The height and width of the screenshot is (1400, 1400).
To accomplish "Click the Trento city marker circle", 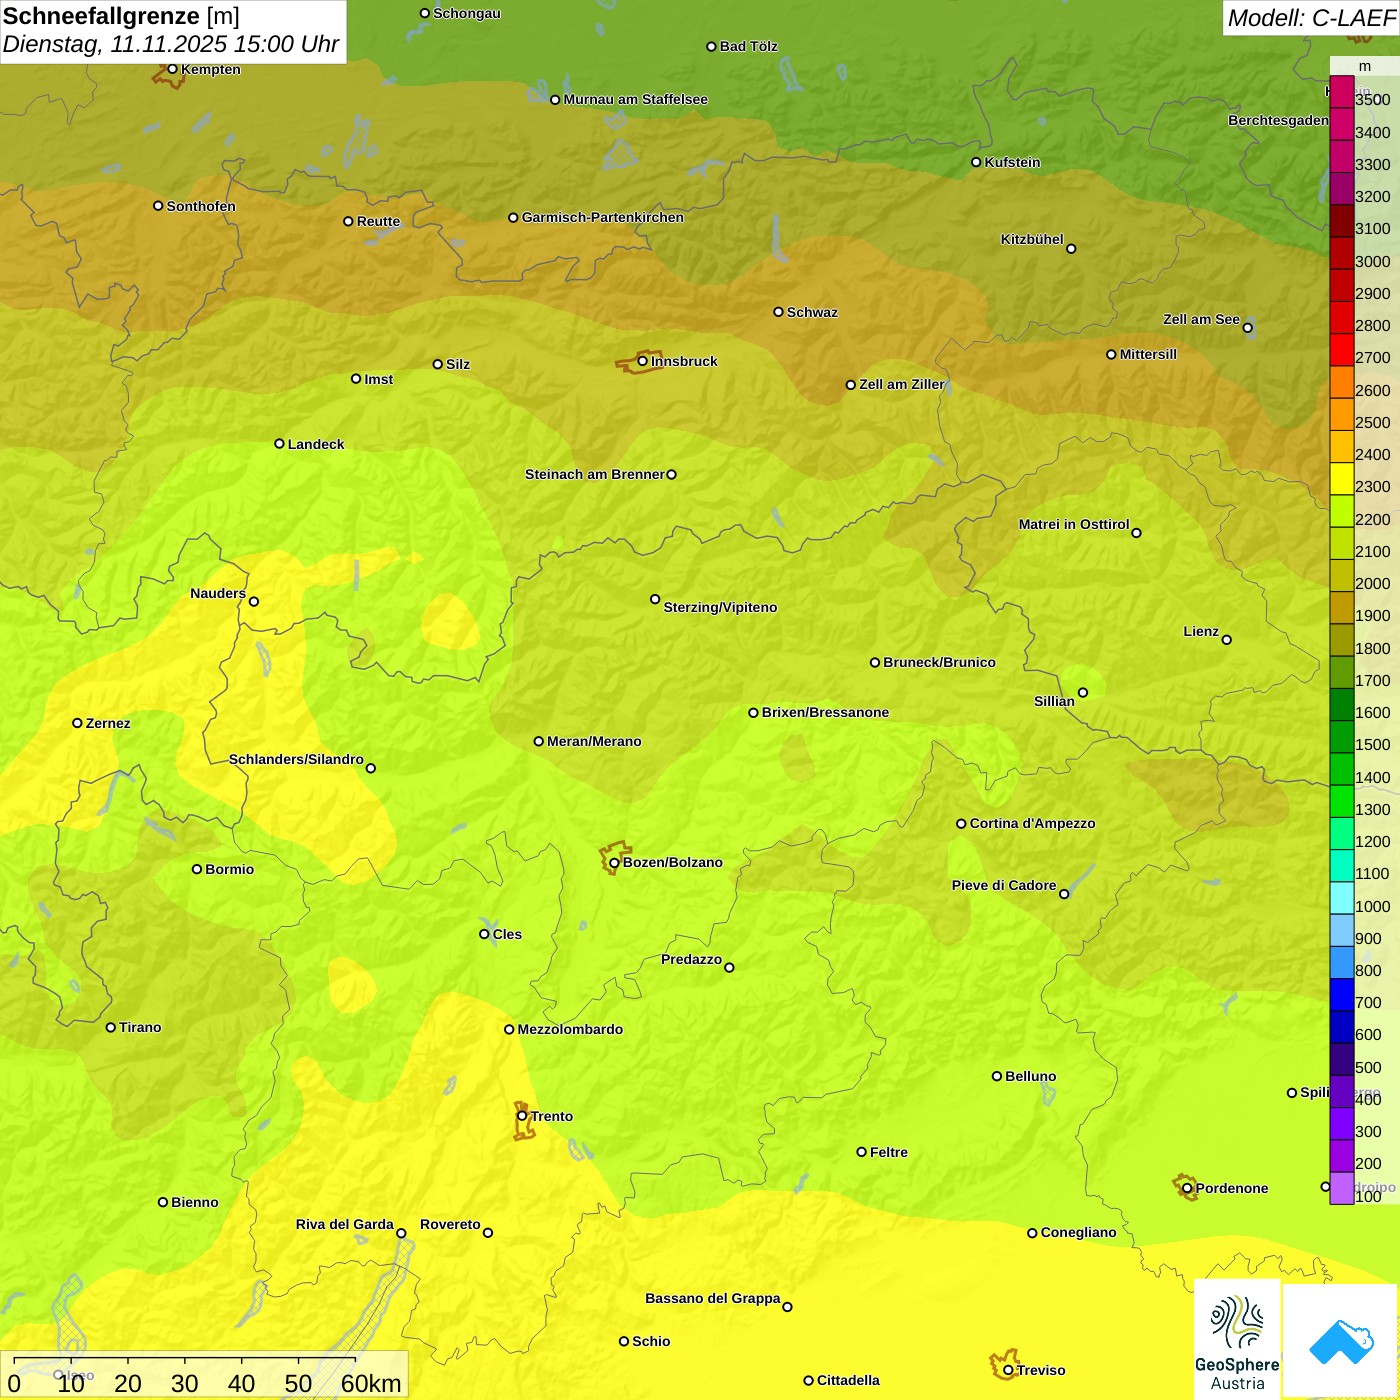I will coord(522,1116).
